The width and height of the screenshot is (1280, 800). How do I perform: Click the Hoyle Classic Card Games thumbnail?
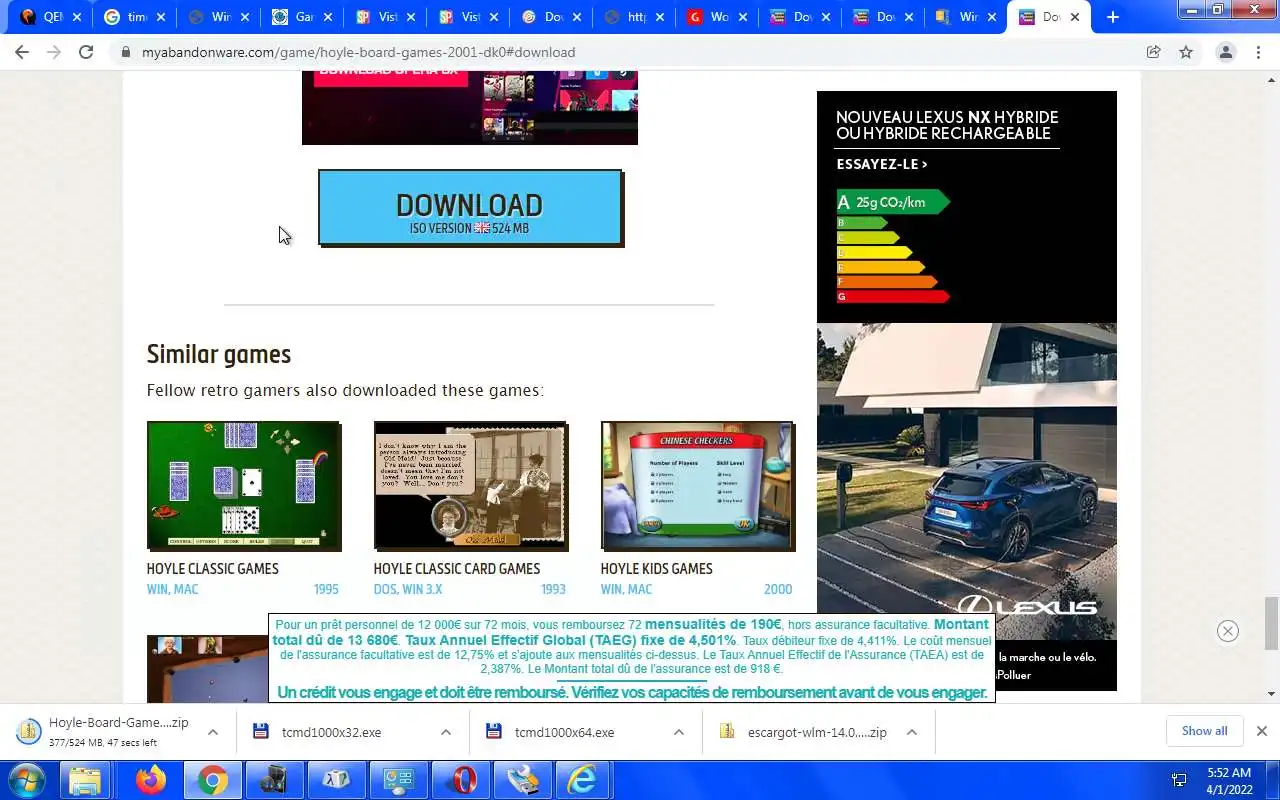(471, 486)
